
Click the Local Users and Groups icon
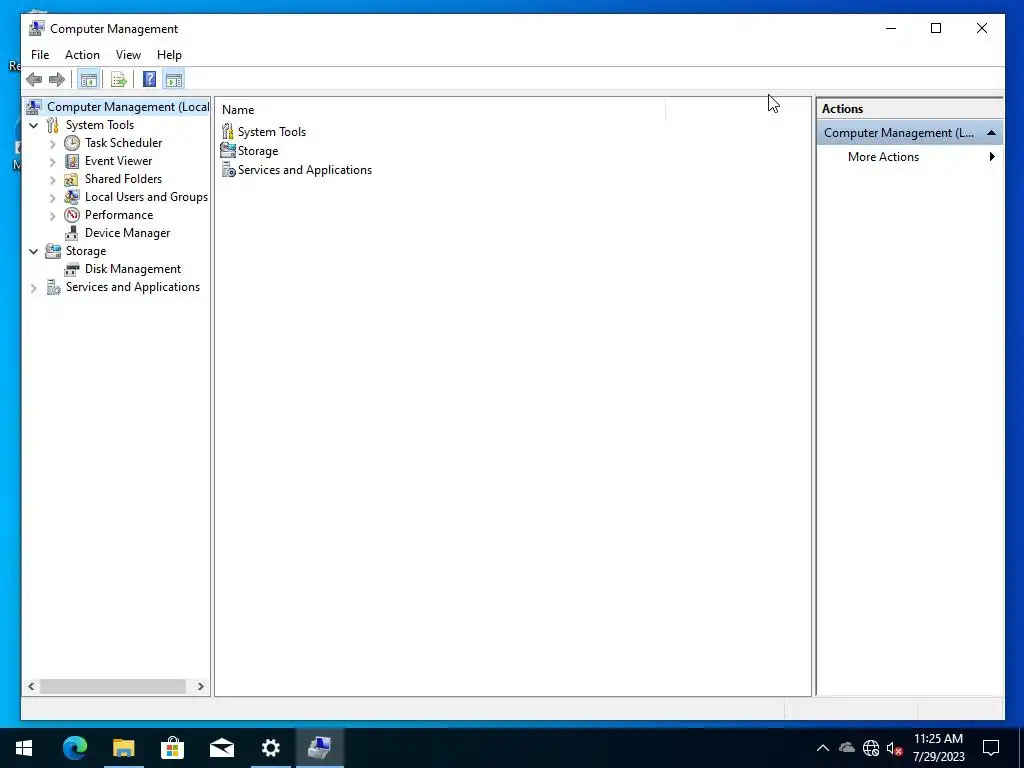click(x=72, y=197)
